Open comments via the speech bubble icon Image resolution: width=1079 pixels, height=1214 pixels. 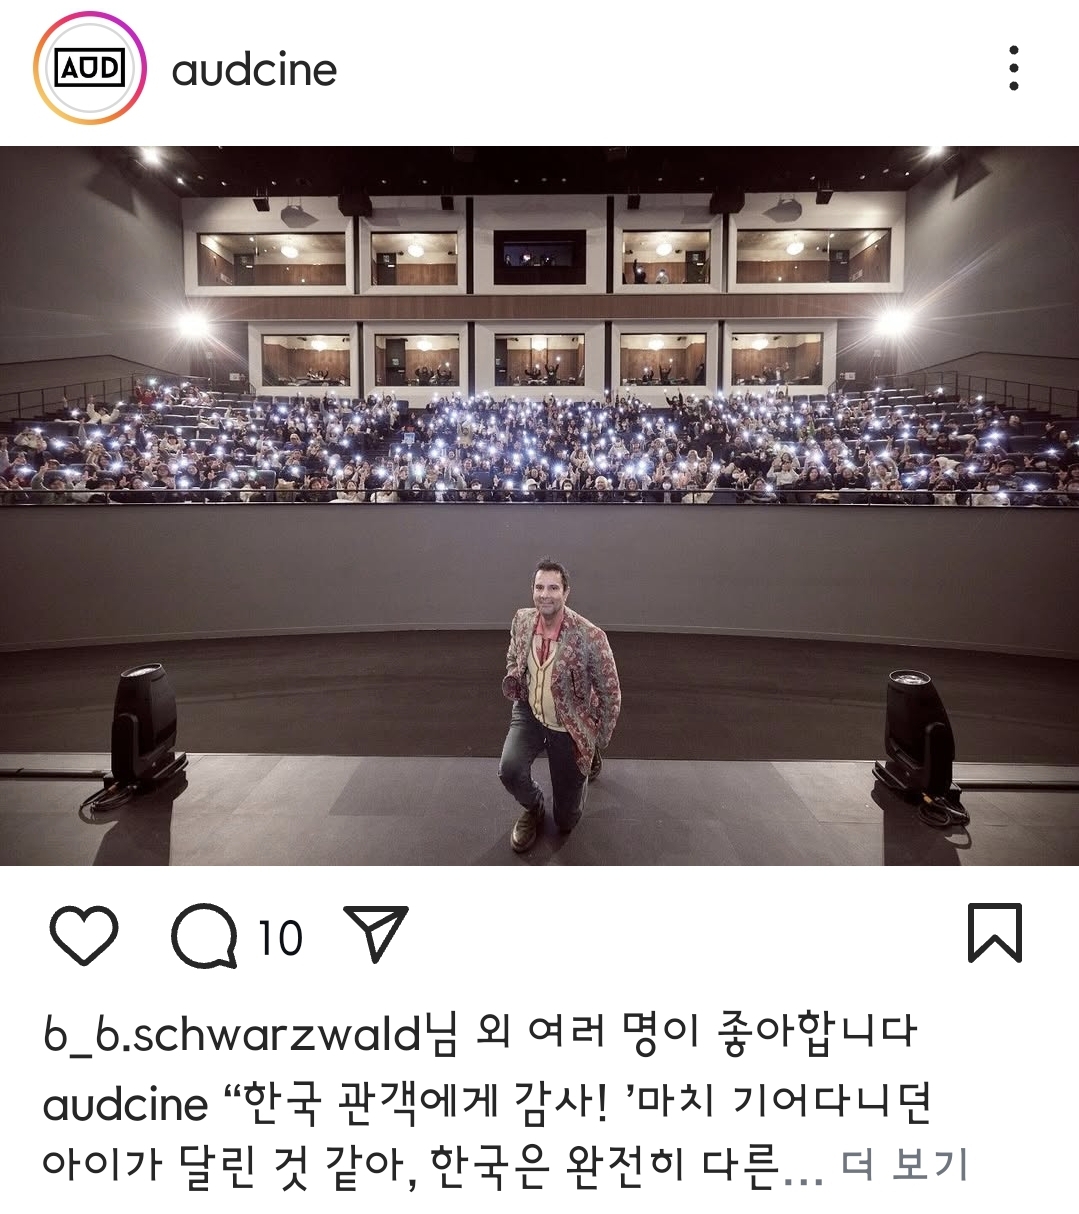pos(204,936)
